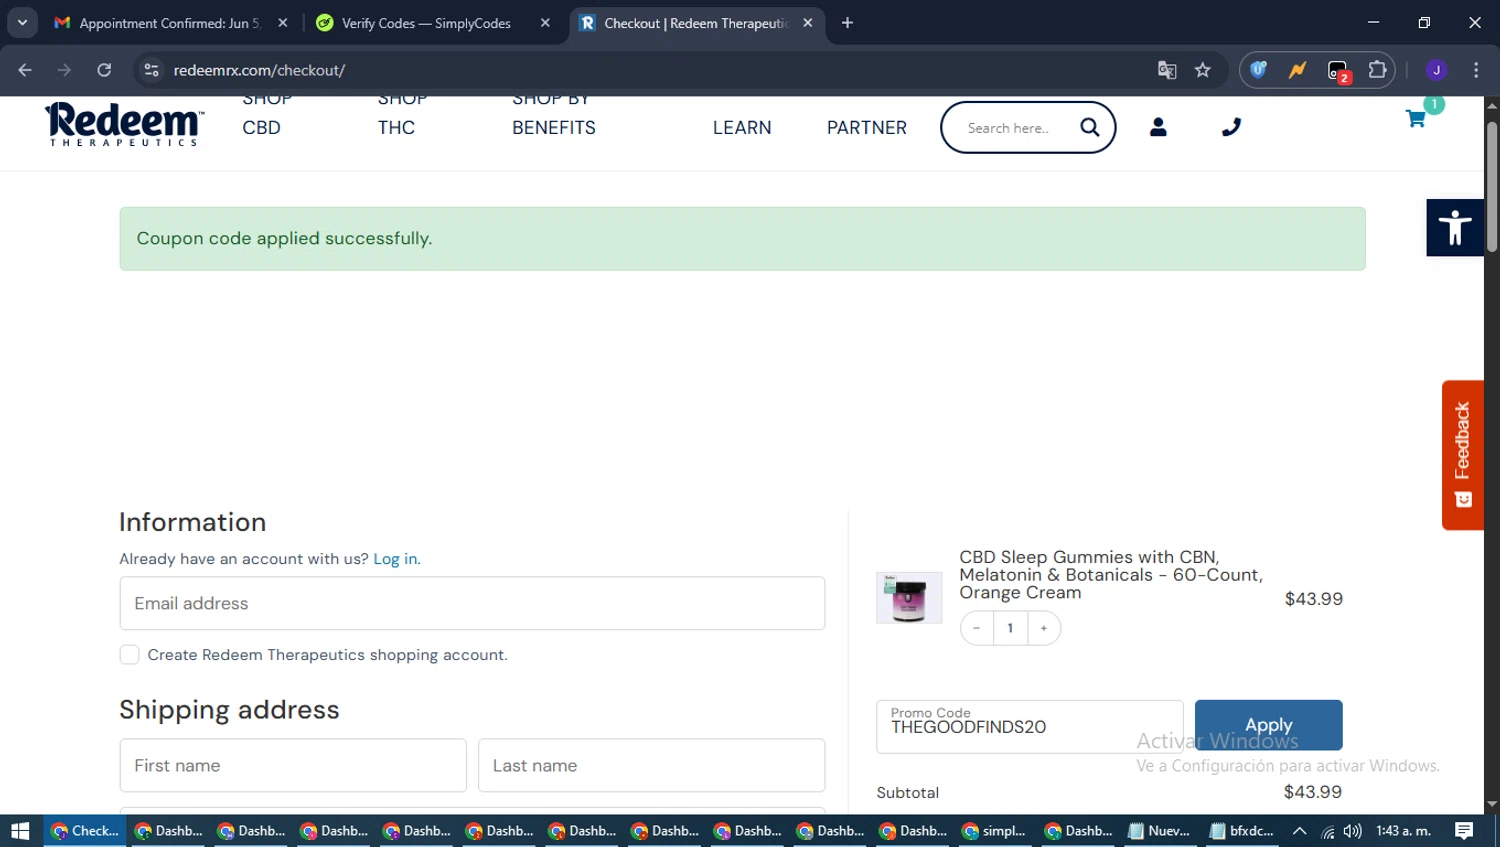Open the Windows Start menu
The width and height of the screenshot is (1500, 847).
(x=20, y=831)
